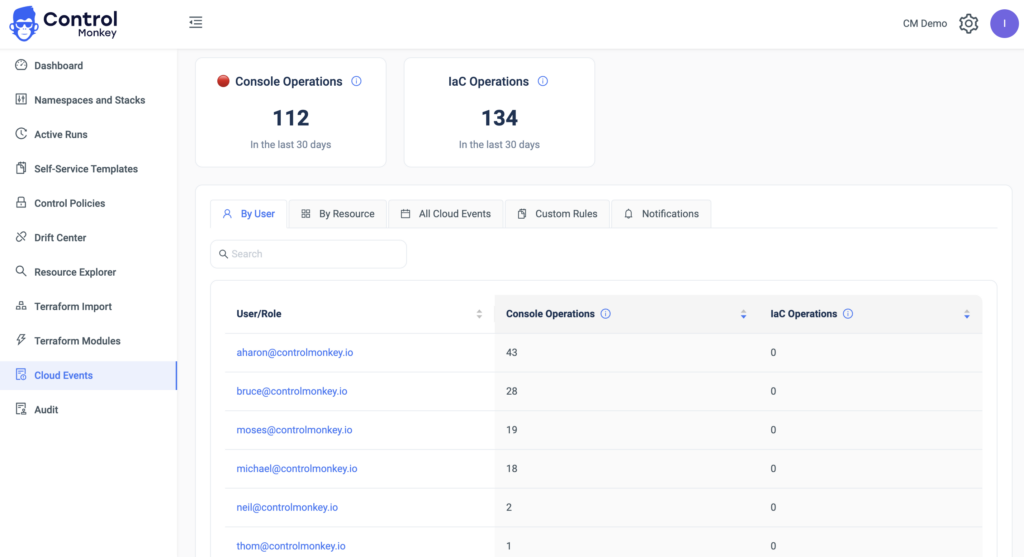1024x557 pixels.
Task: Switch to the By Resource tab
Action: point(338,214)
